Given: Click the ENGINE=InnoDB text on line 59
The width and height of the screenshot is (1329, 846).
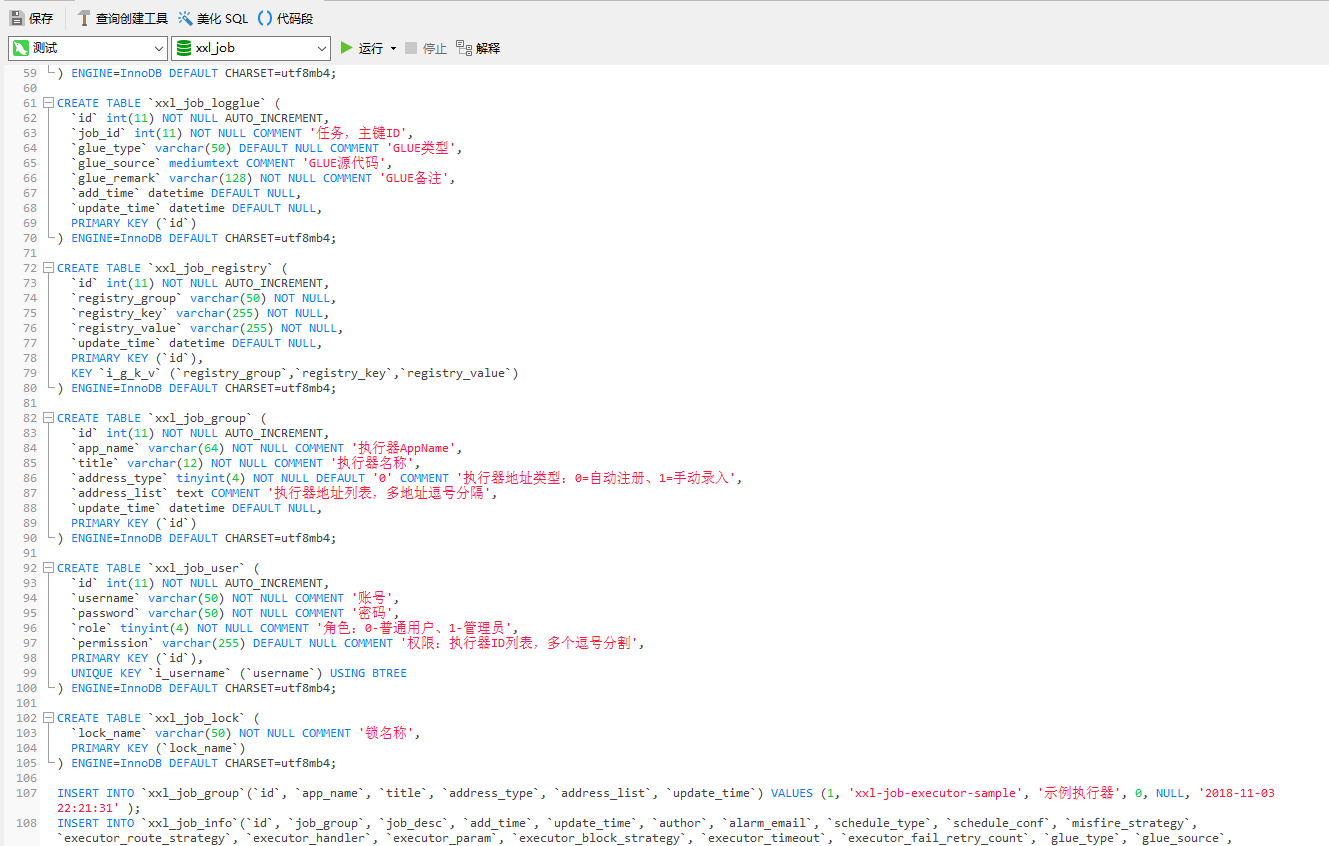Looking at the screenshot, I should (116, 73).
